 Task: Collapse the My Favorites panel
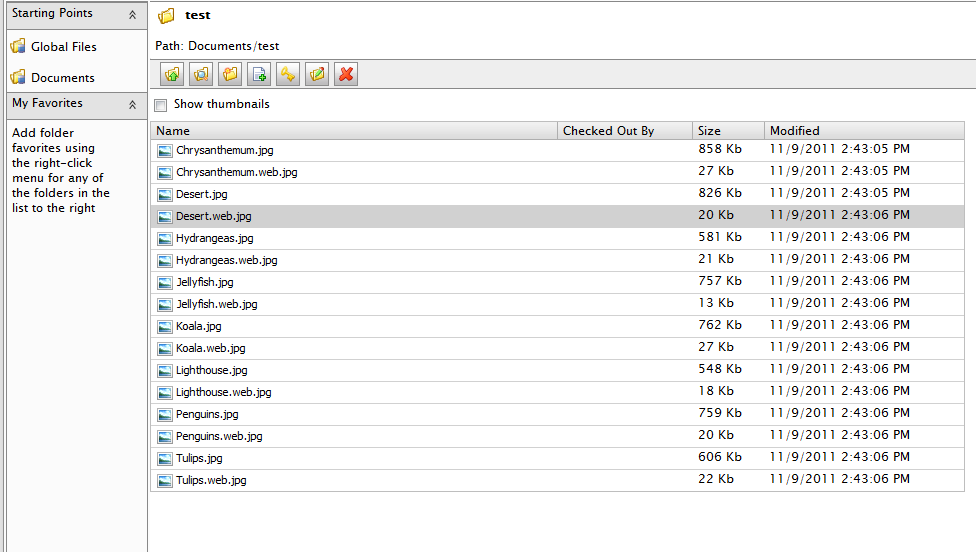tap(132, 104)
